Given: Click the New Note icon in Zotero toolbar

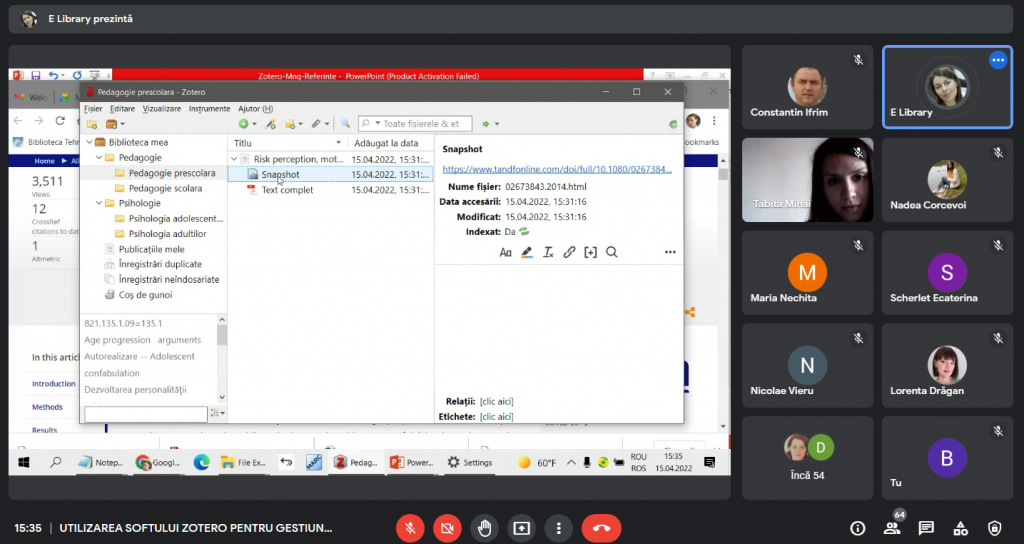Looking at the screenshot, I should tap(293, 124).
